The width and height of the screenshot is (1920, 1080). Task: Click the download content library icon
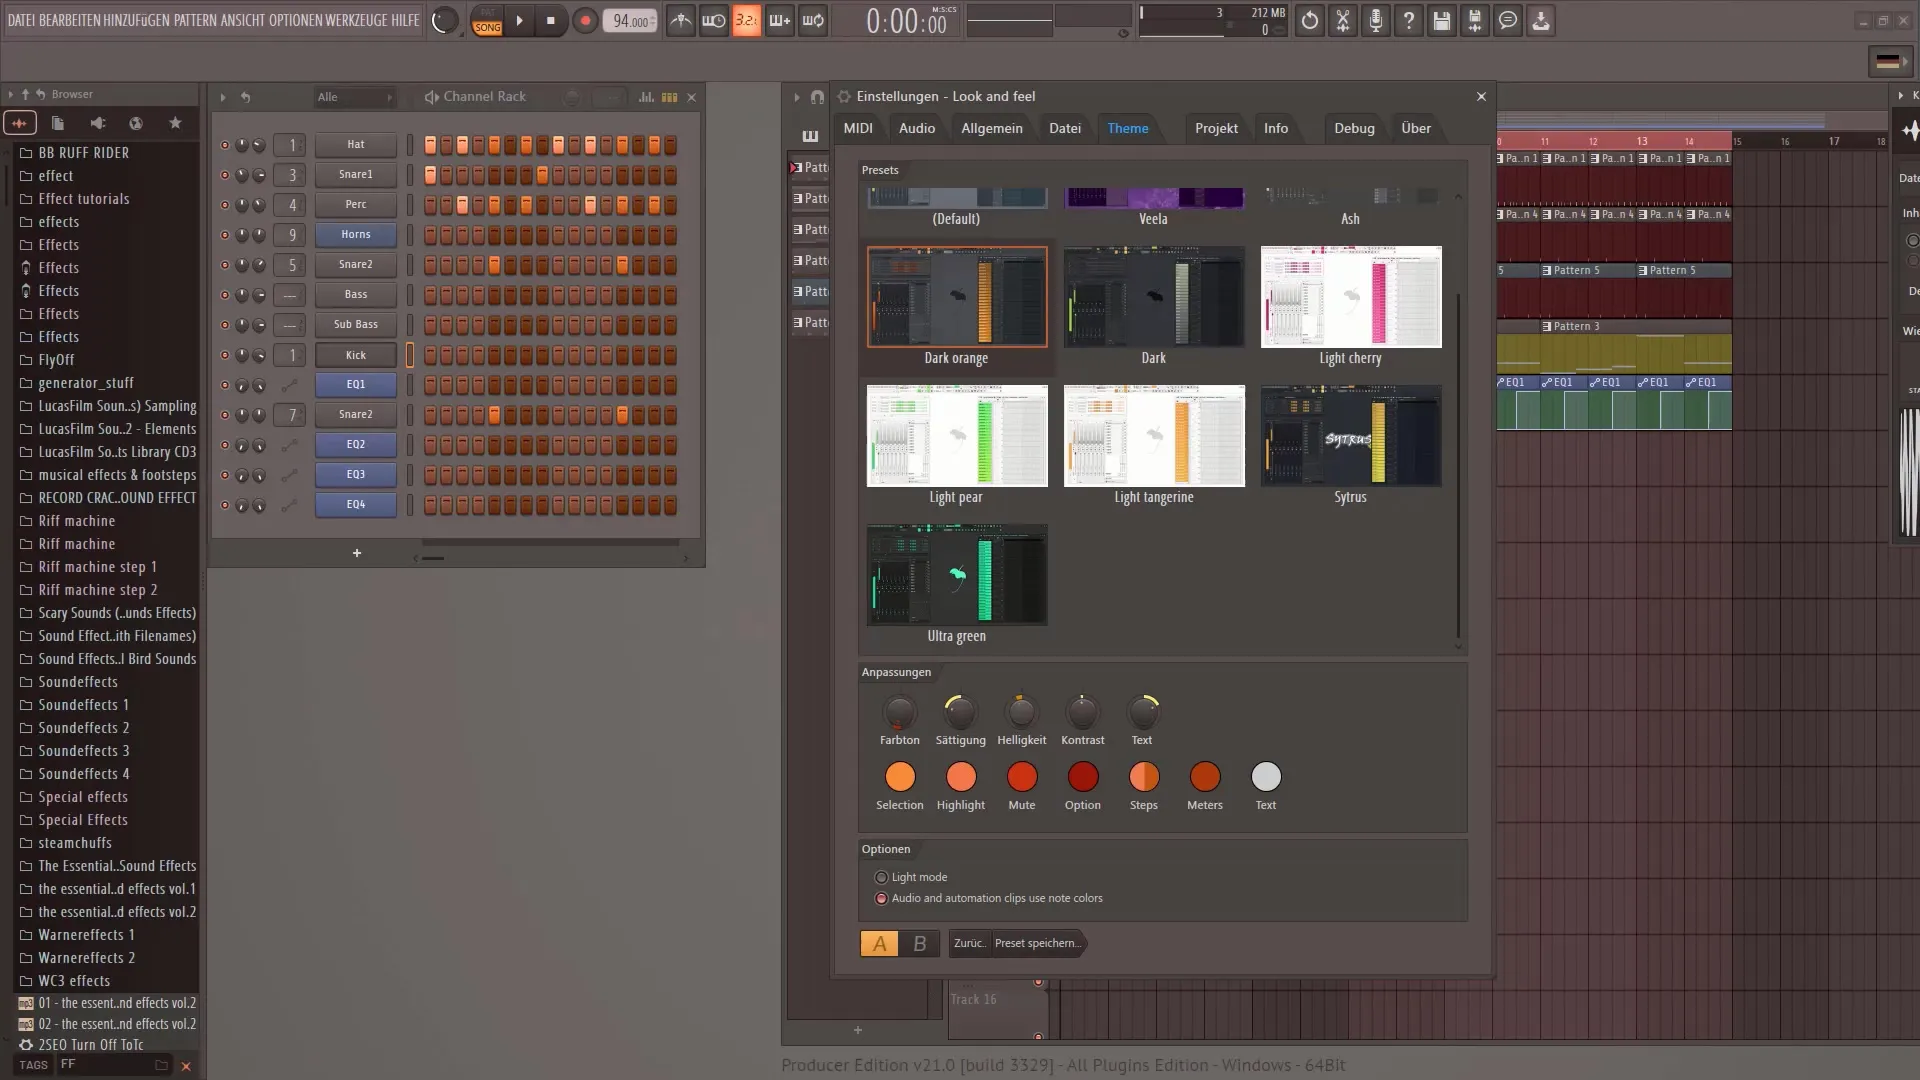[1541, 20]
